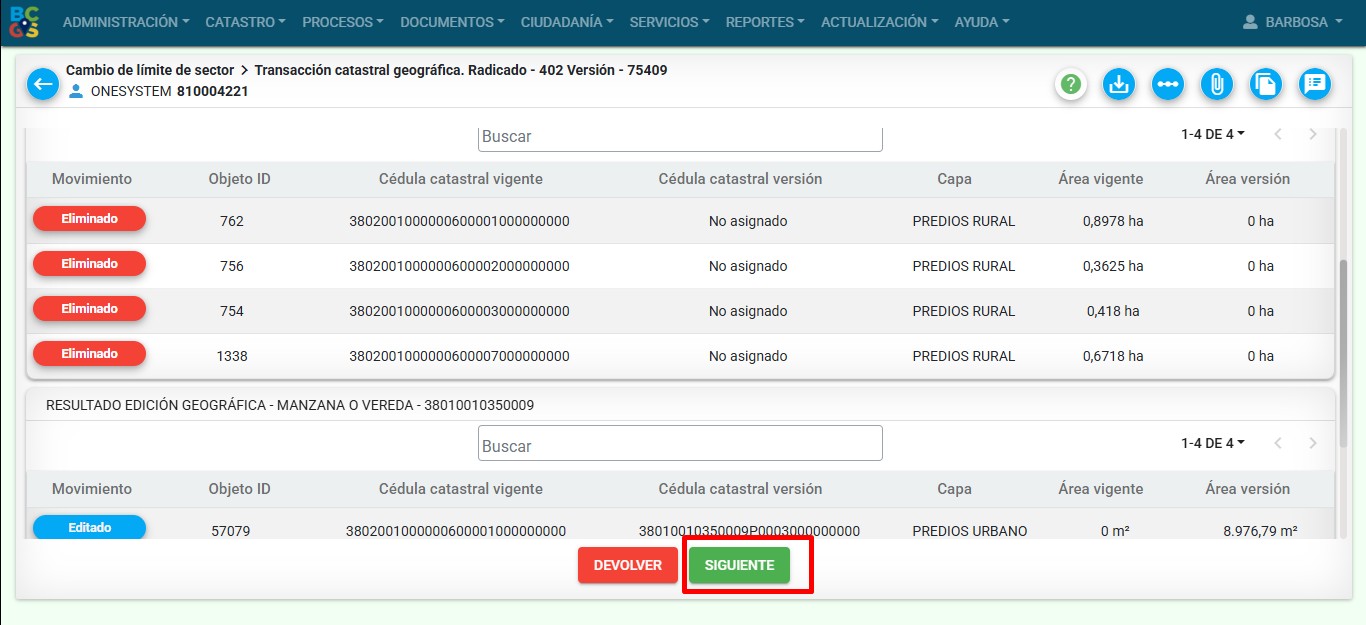Open the green help question icon
Screen dimensions: 1366x625
1071,84
